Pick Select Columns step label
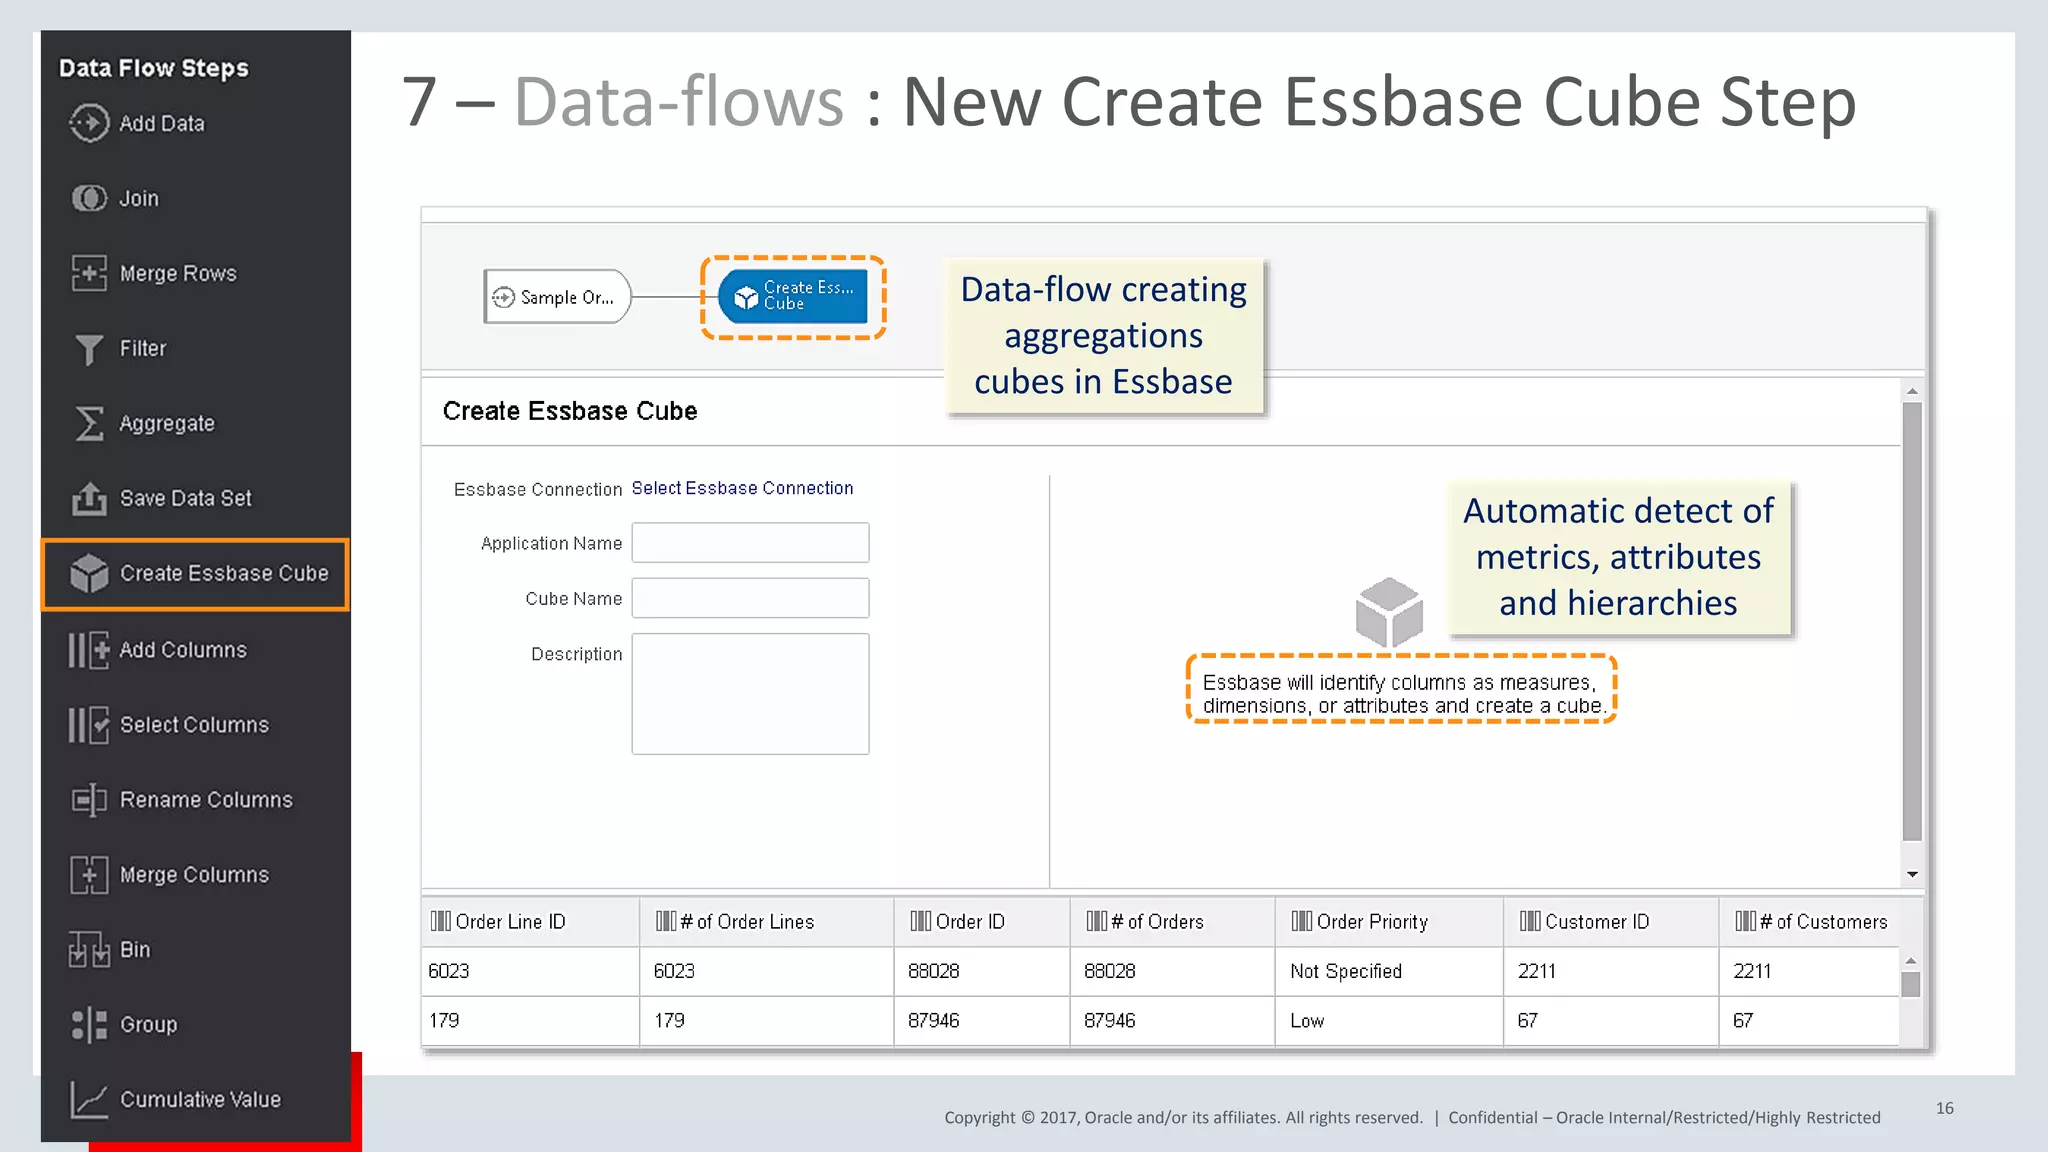2048x1152 pixels. (194, 725)
